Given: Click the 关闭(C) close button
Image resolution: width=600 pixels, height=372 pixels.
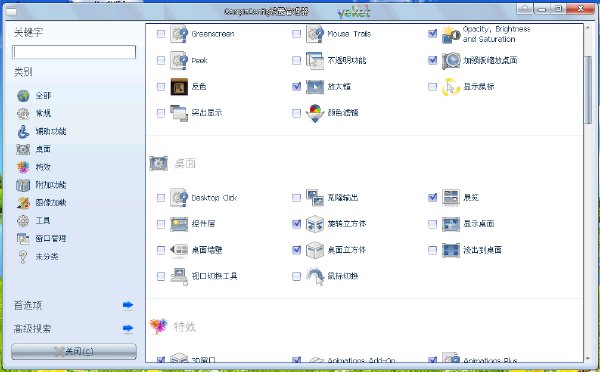Looking at the screenshot, I should coord(74,351).
